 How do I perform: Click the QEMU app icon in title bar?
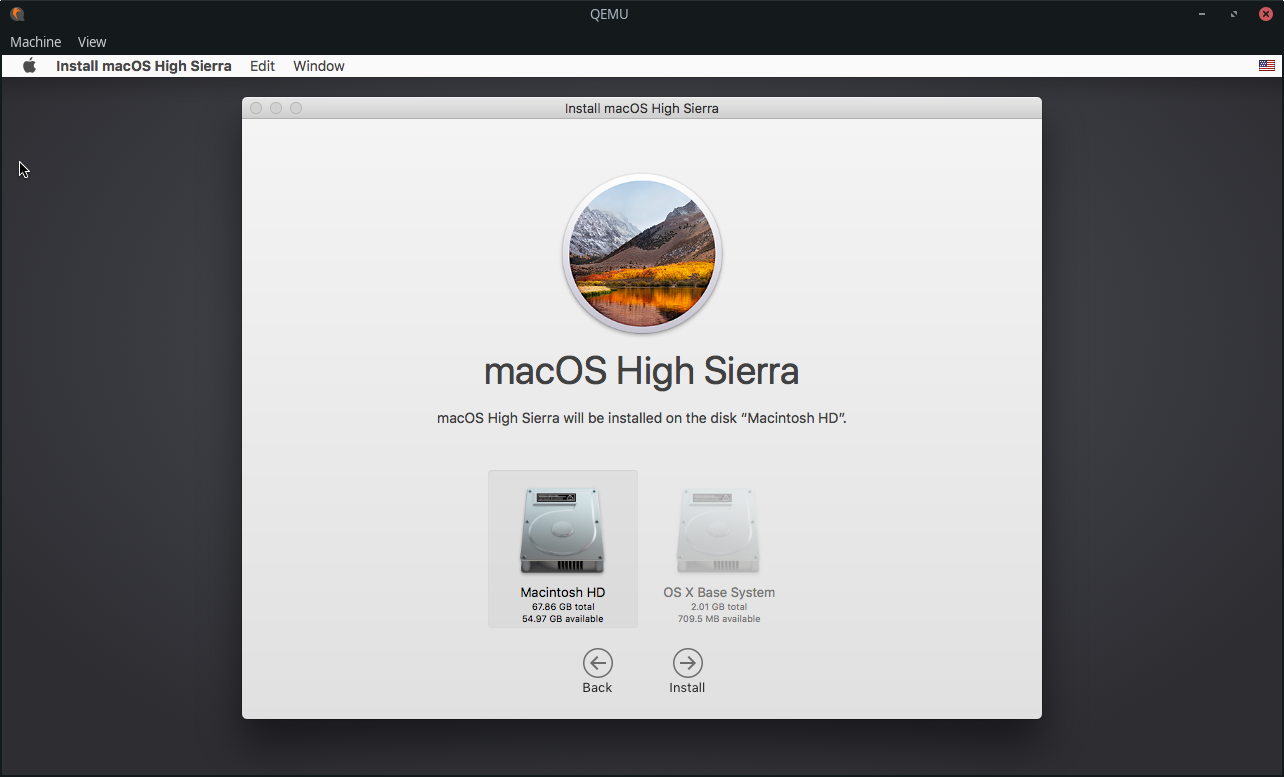click(x=17, y=14)
